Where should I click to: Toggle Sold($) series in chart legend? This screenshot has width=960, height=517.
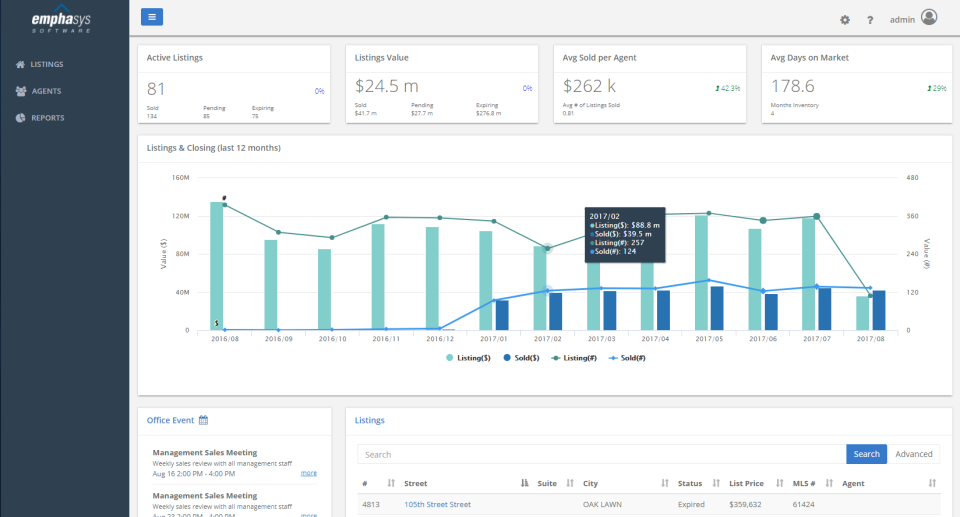coord(521,358)
